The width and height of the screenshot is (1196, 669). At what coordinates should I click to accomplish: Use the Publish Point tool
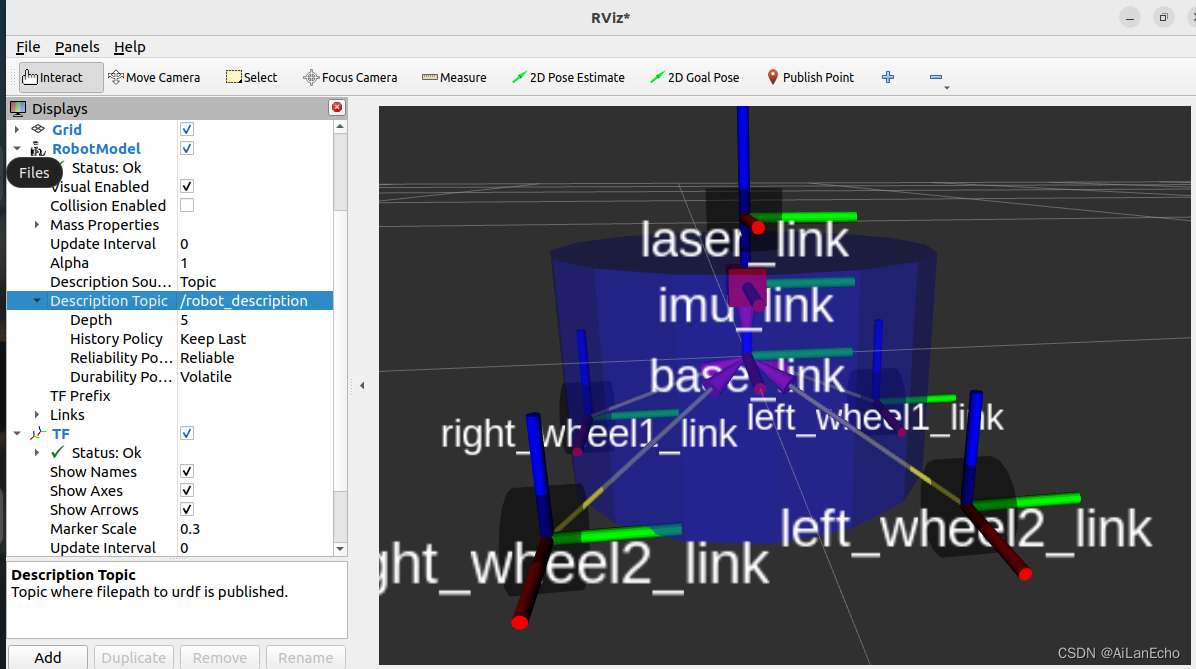[810, 77]
